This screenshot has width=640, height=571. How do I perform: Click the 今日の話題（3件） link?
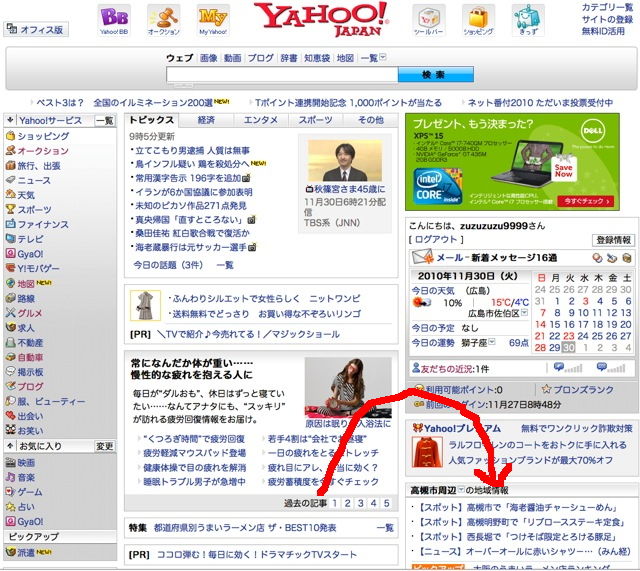coord(168,265)
